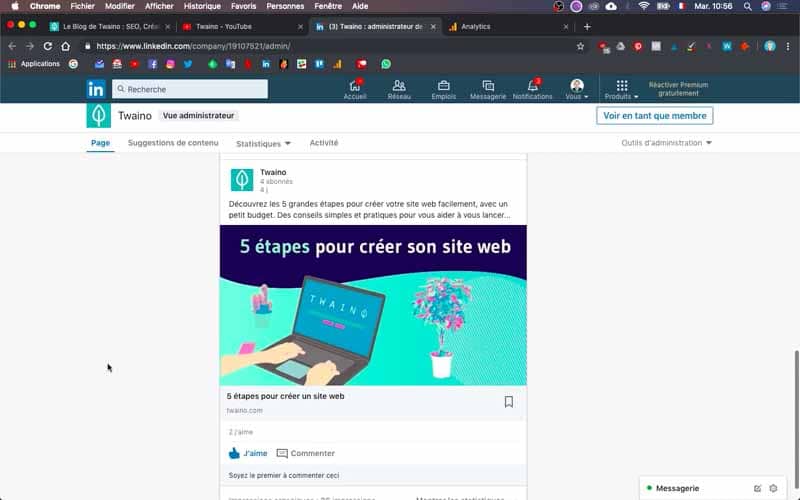Go to Chrome home page icon

pos(65,46)
